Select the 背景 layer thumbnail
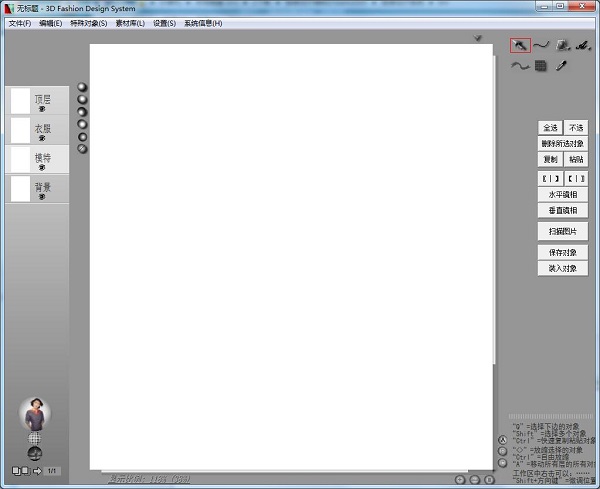Viewport: 600px width, 489px height. pyautogui.click(x=20, y=189)
